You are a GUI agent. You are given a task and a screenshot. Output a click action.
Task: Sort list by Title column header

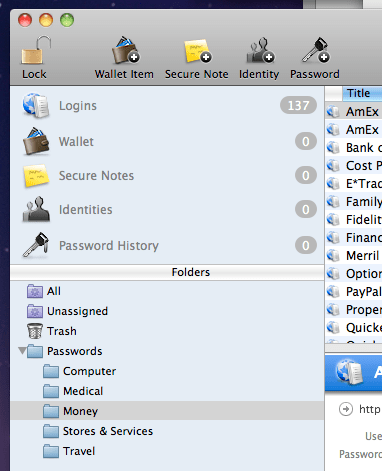tap(362, 93)
